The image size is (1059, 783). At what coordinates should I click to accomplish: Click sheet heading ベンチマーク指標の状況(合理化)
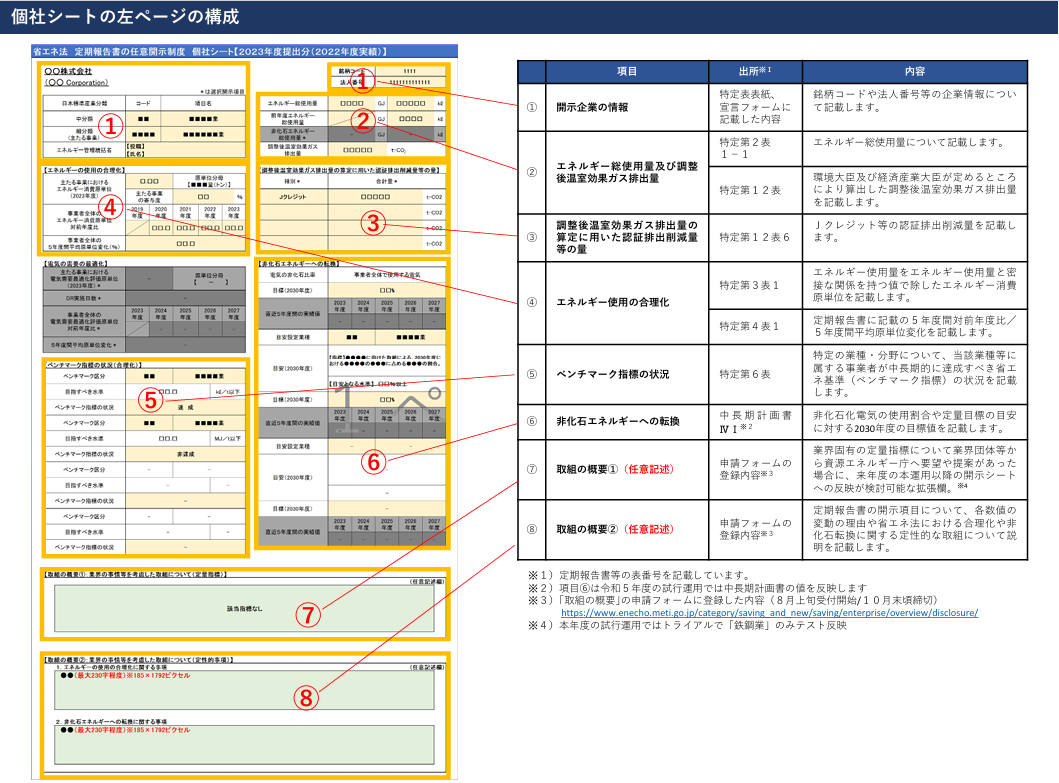[x=94, y=365]
